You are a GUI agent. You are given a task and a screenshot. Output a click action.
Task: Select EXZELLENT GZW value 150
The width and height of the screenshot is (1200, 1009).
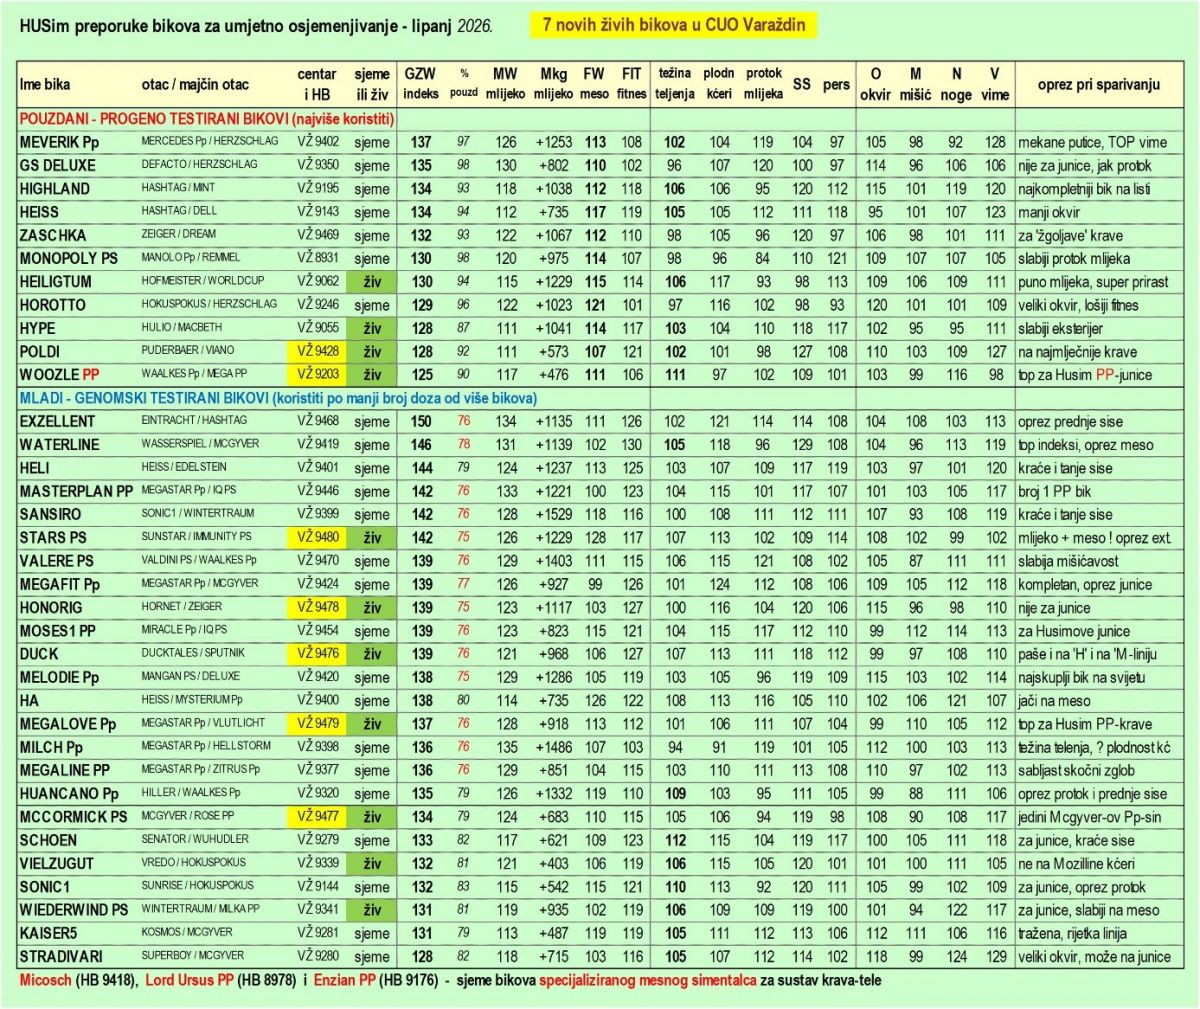point(421,422)
